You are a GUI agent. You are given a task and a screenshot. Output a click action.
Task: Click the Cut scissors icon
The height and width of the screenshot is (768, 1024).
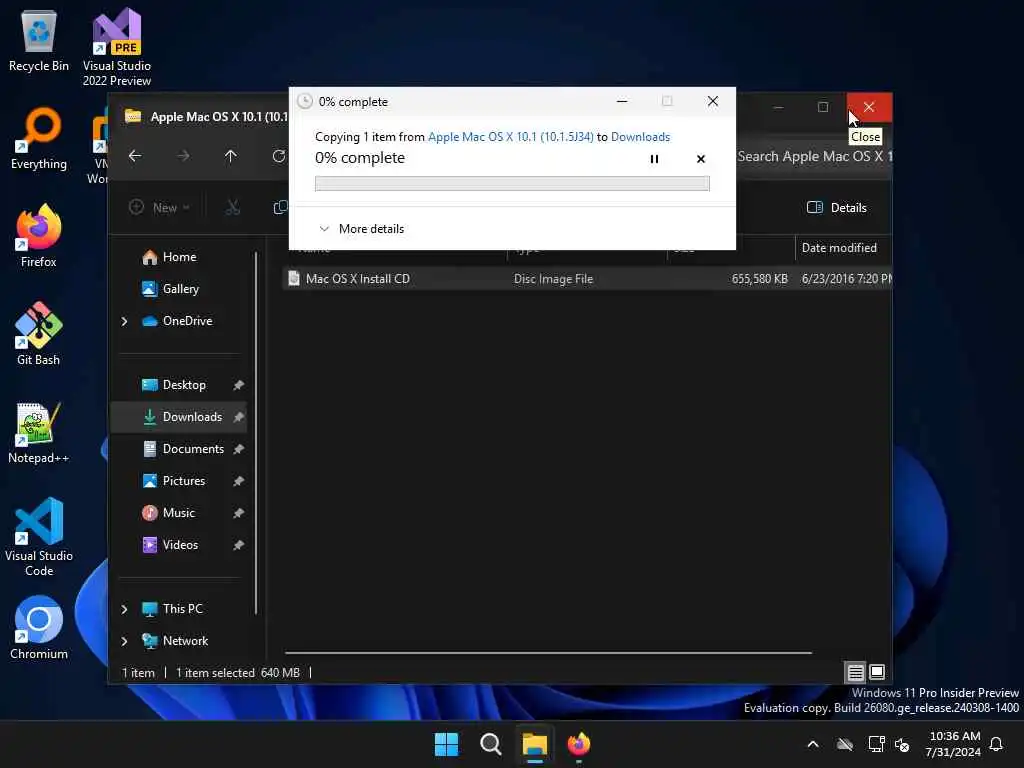(232, 208)
